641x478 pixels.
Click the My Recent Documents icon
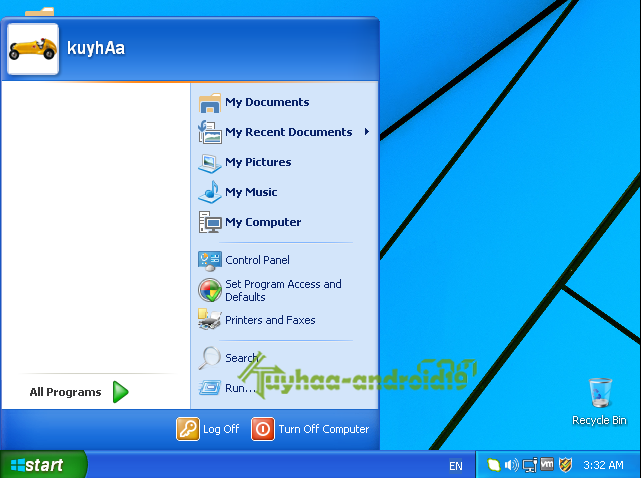[x=210, y=132]
